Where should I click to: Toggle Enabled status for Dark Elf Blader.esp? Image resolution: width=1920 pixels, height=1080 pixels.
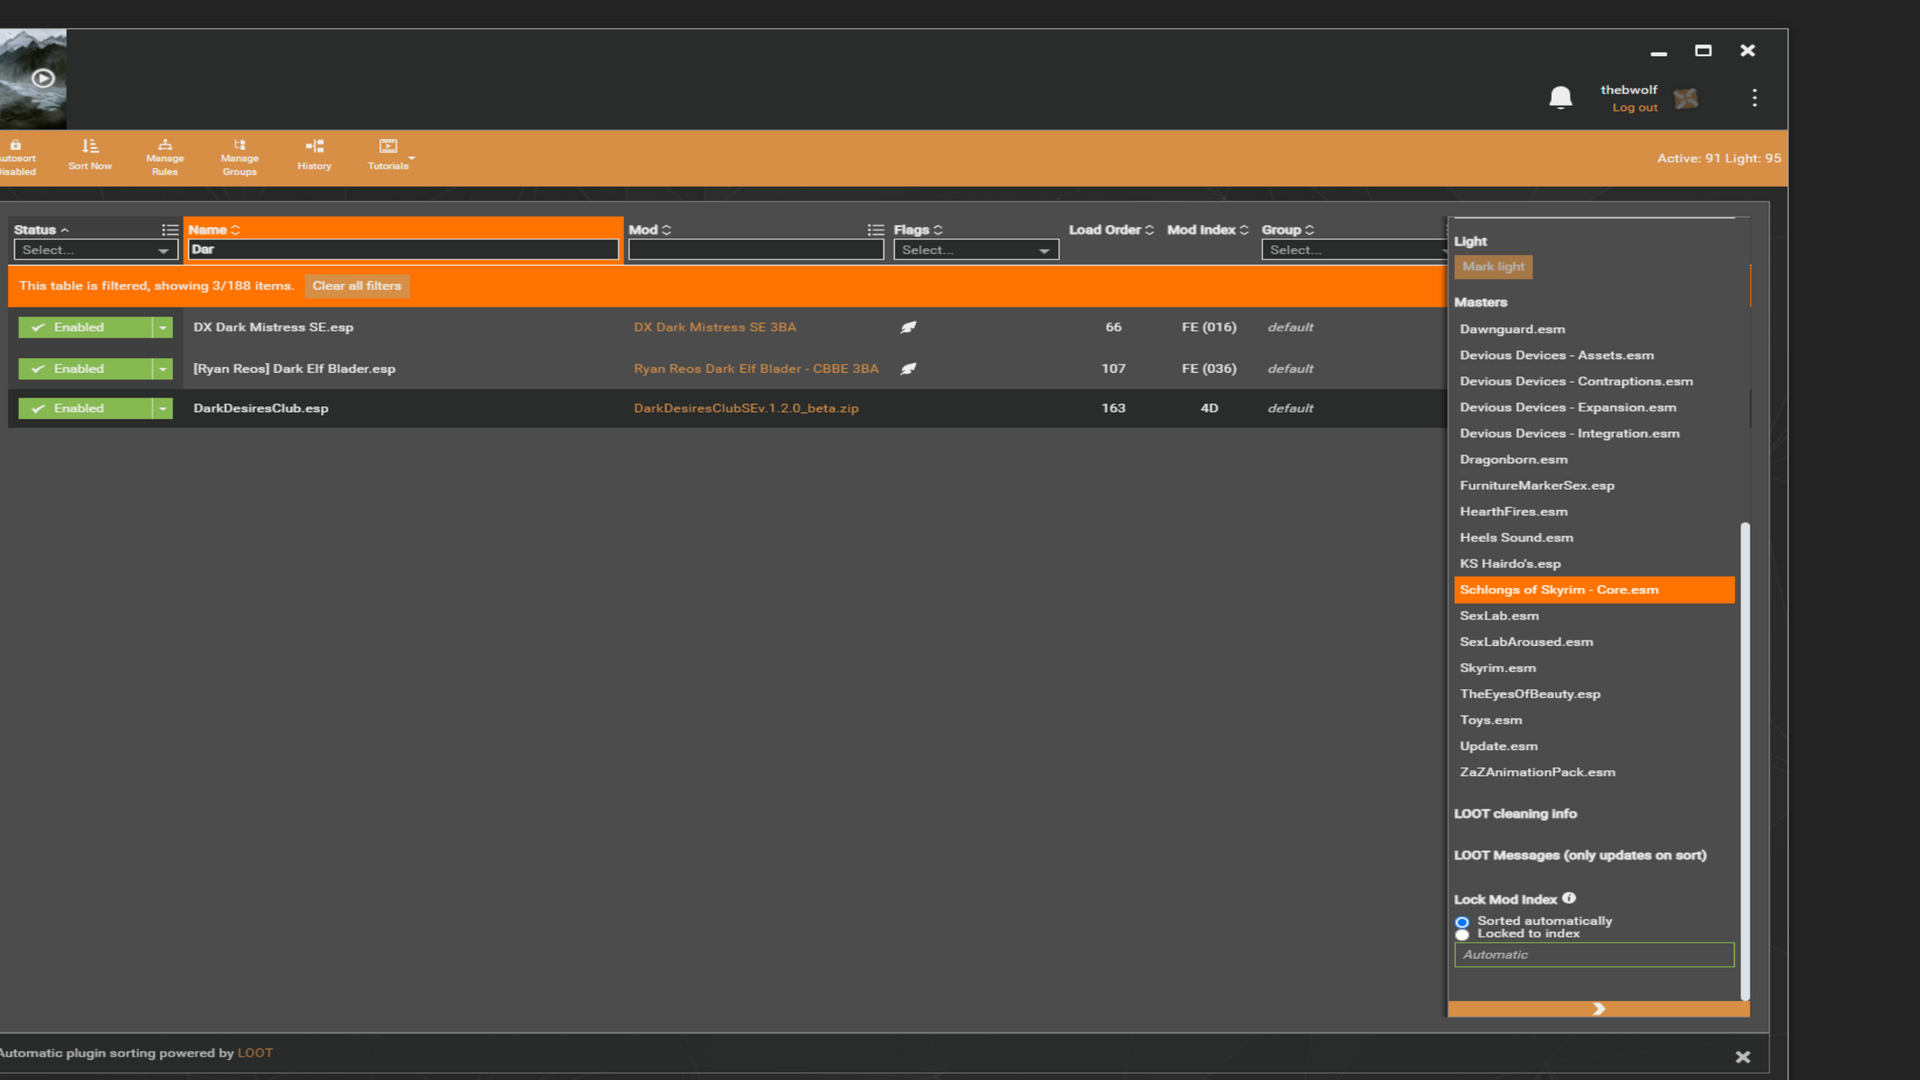tap(85, 369)
